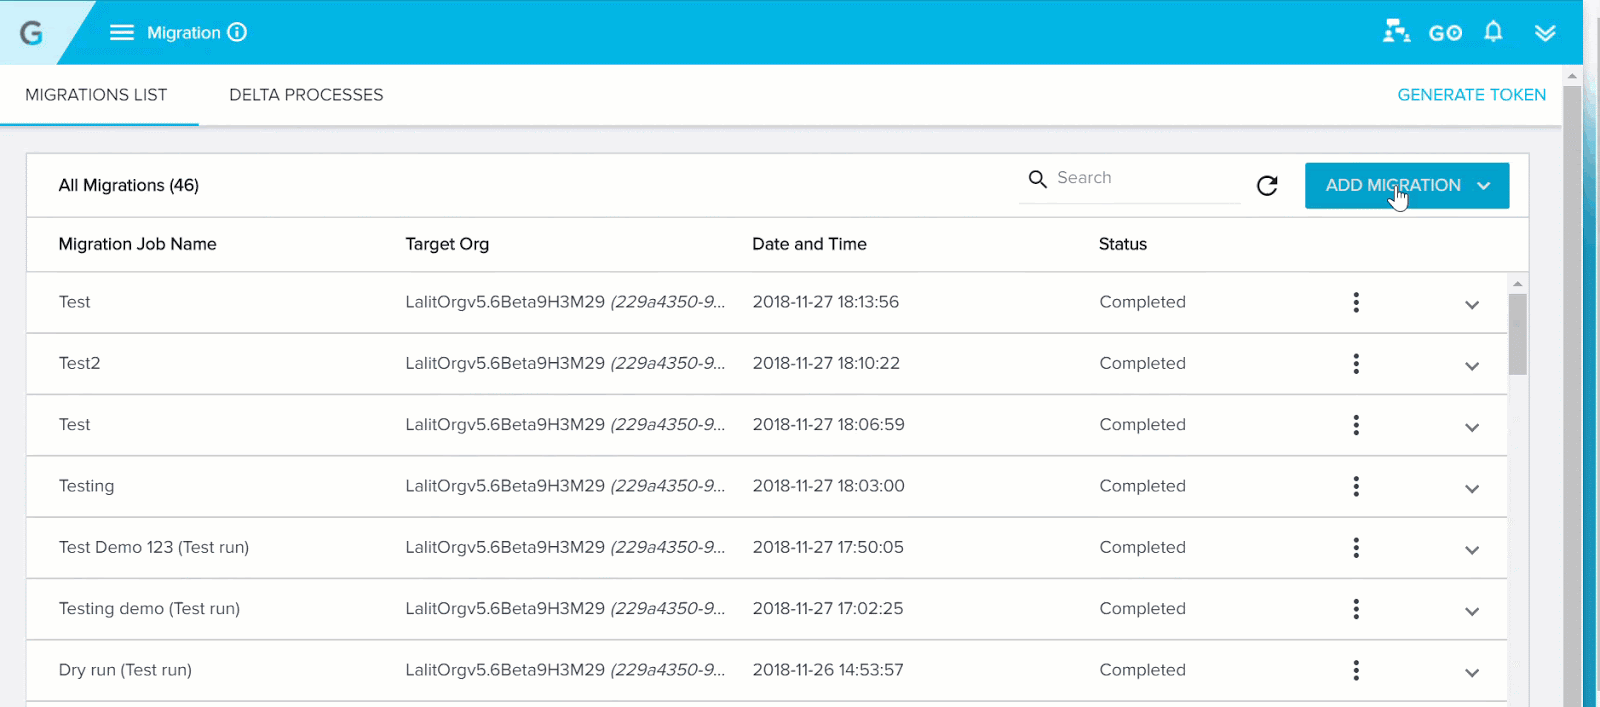The height and width of the screenshot is (707, 1600).
Task: Click target org in Test2 row
Action: pyautogui.click(x=565, y=363)
